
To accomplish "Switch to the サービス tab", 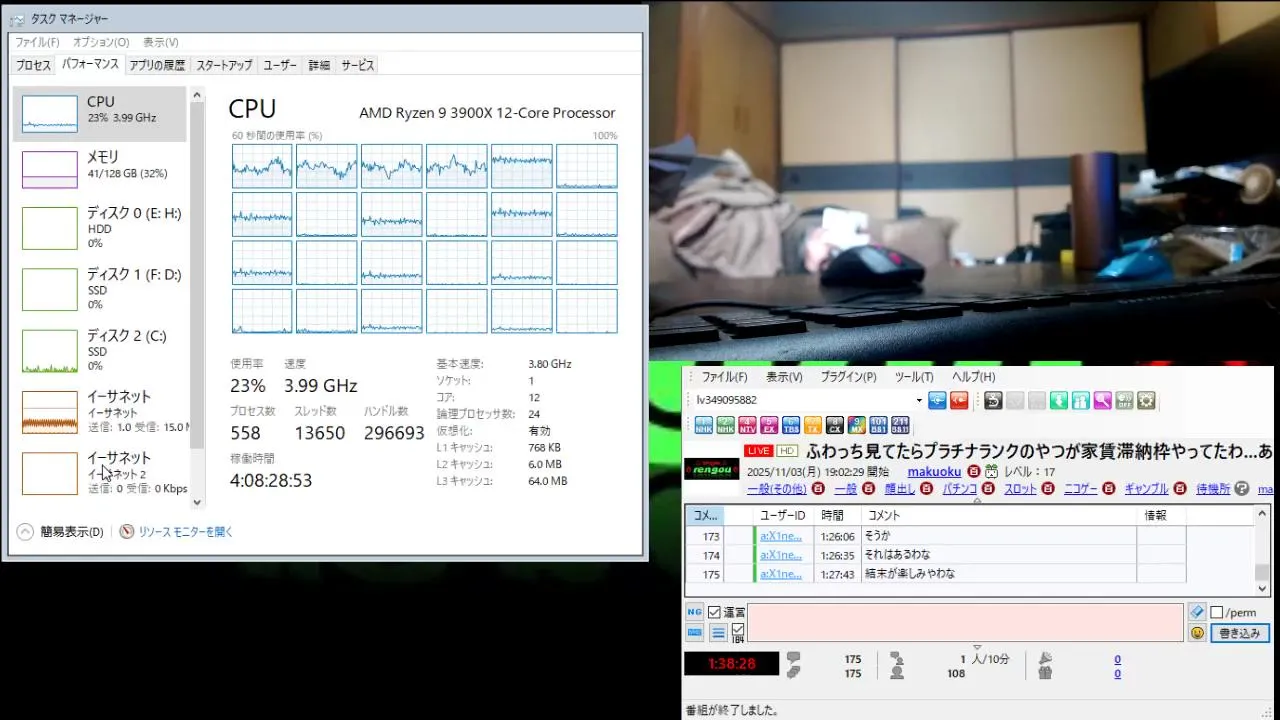I will pos(357,65).
